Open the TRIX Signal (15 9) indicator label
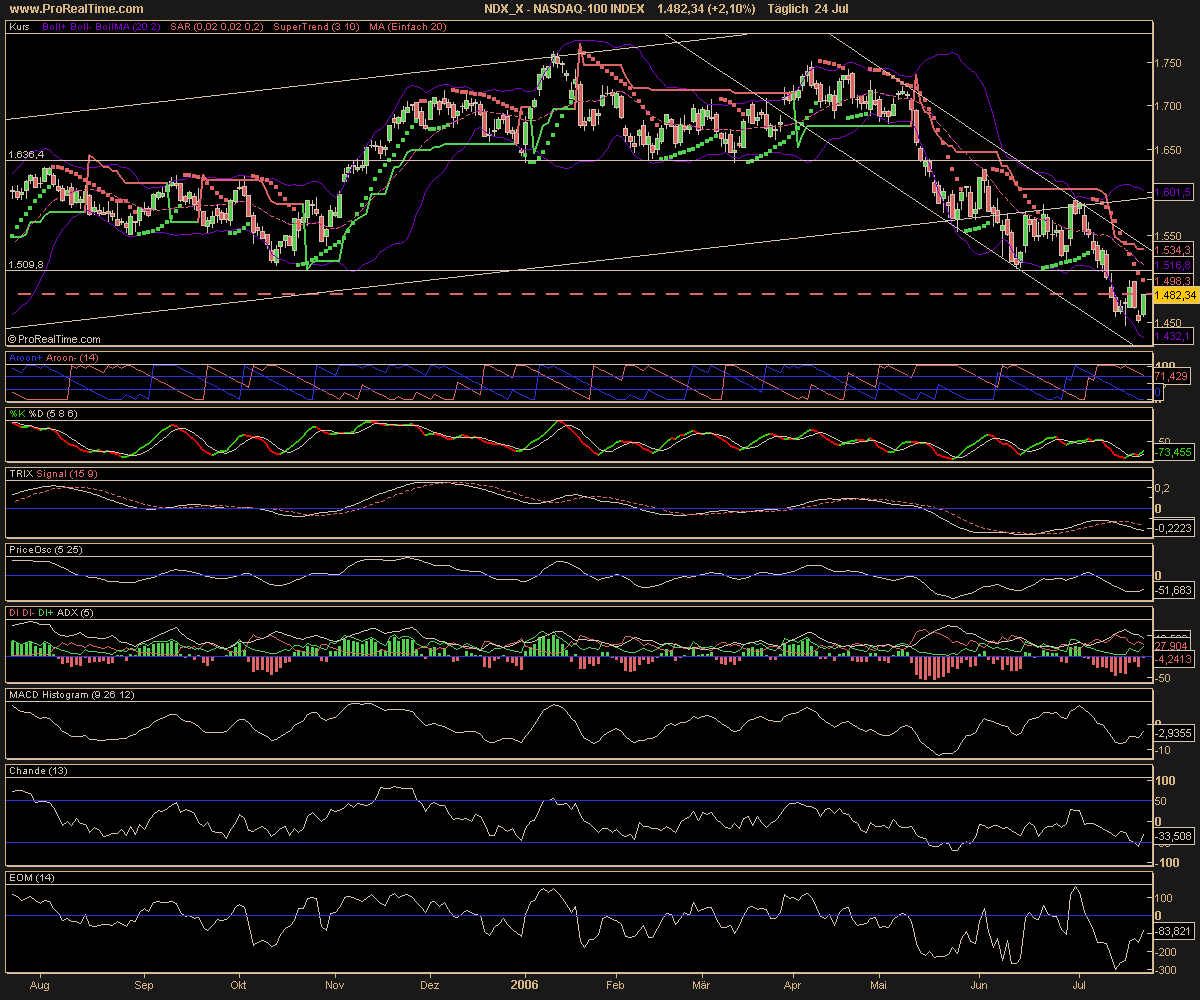1200x1000 pixels. [52, 472]
